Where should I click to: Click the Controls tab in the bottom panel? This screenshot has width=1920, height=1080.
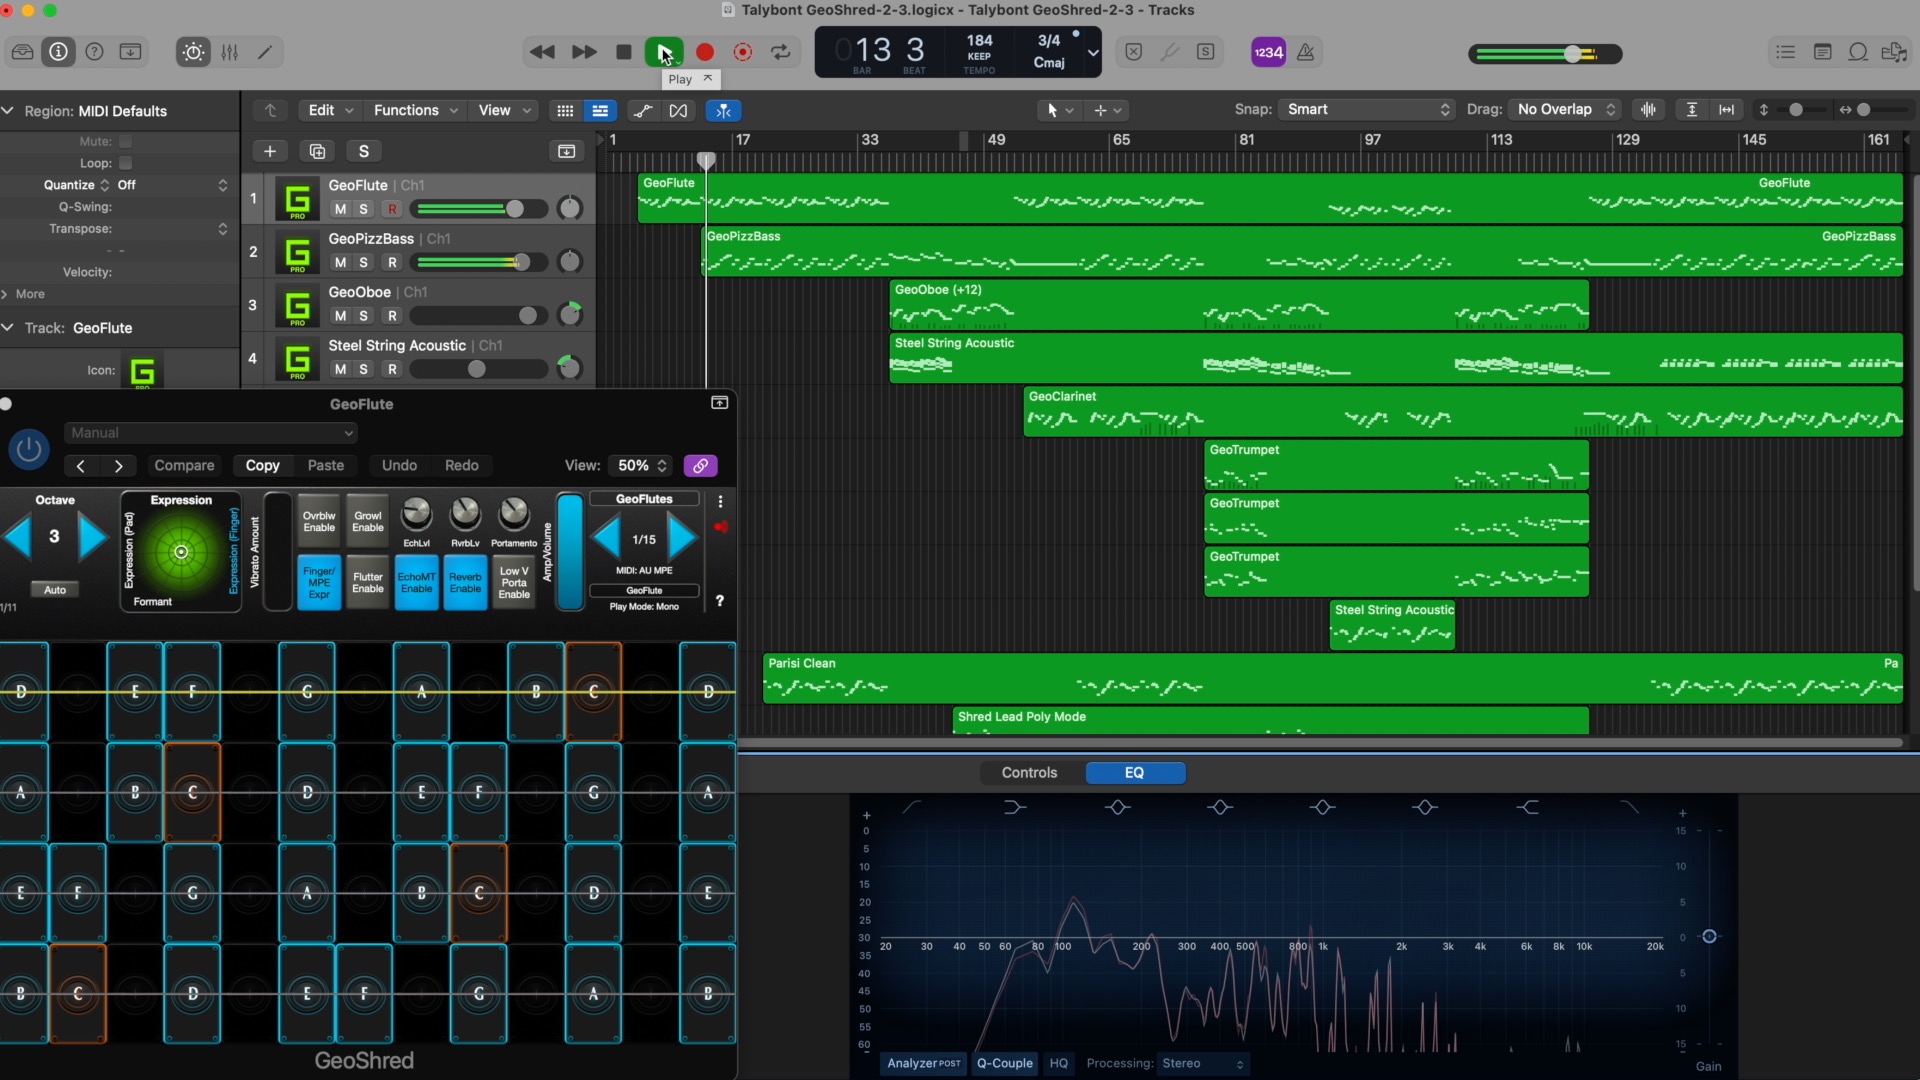pos(1029,773)
